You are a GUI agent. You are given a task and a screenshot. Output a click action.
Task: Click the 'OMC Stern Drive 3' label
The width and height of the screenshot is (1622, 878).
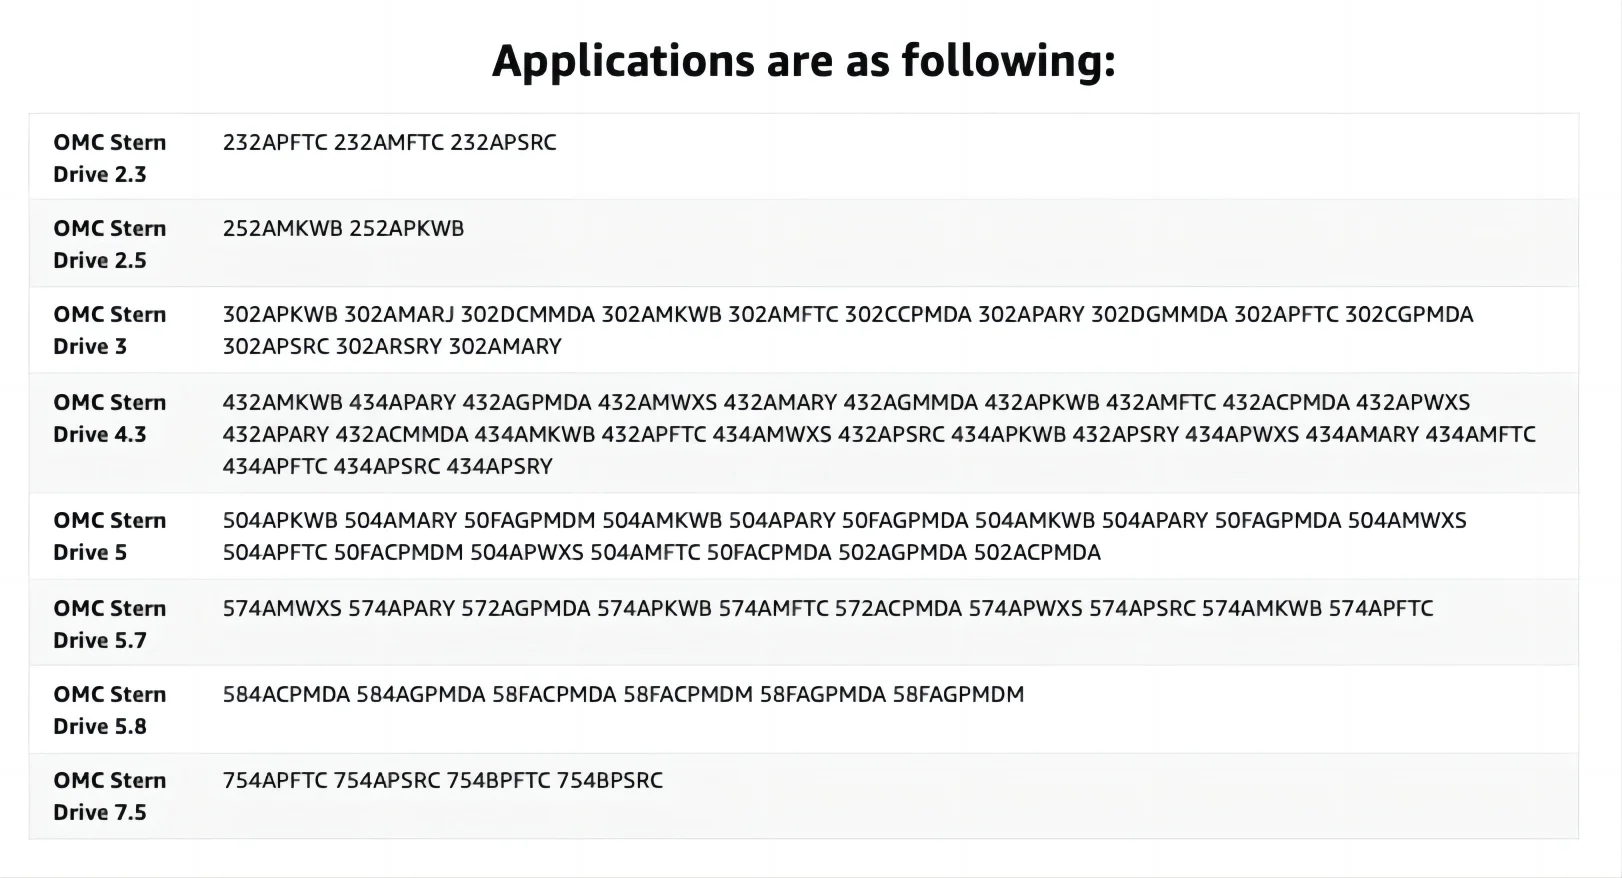pos(110,330)
